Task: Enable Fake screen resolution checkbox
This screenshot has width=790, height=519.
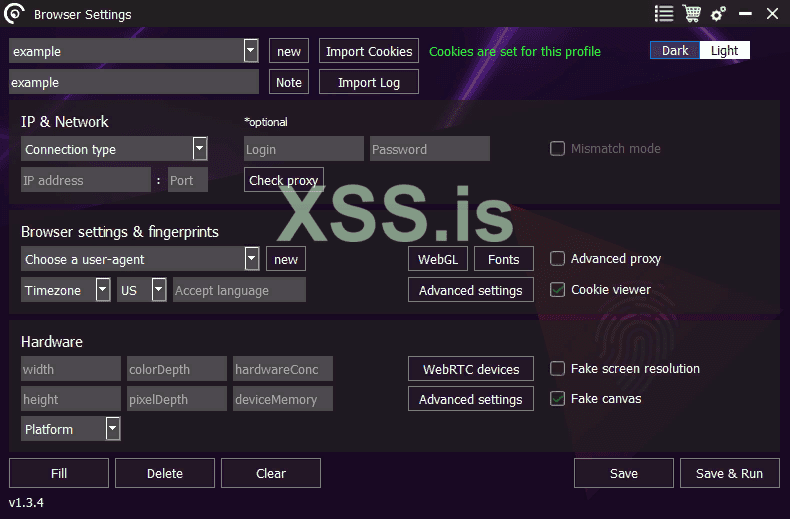Action: (557, 369)
